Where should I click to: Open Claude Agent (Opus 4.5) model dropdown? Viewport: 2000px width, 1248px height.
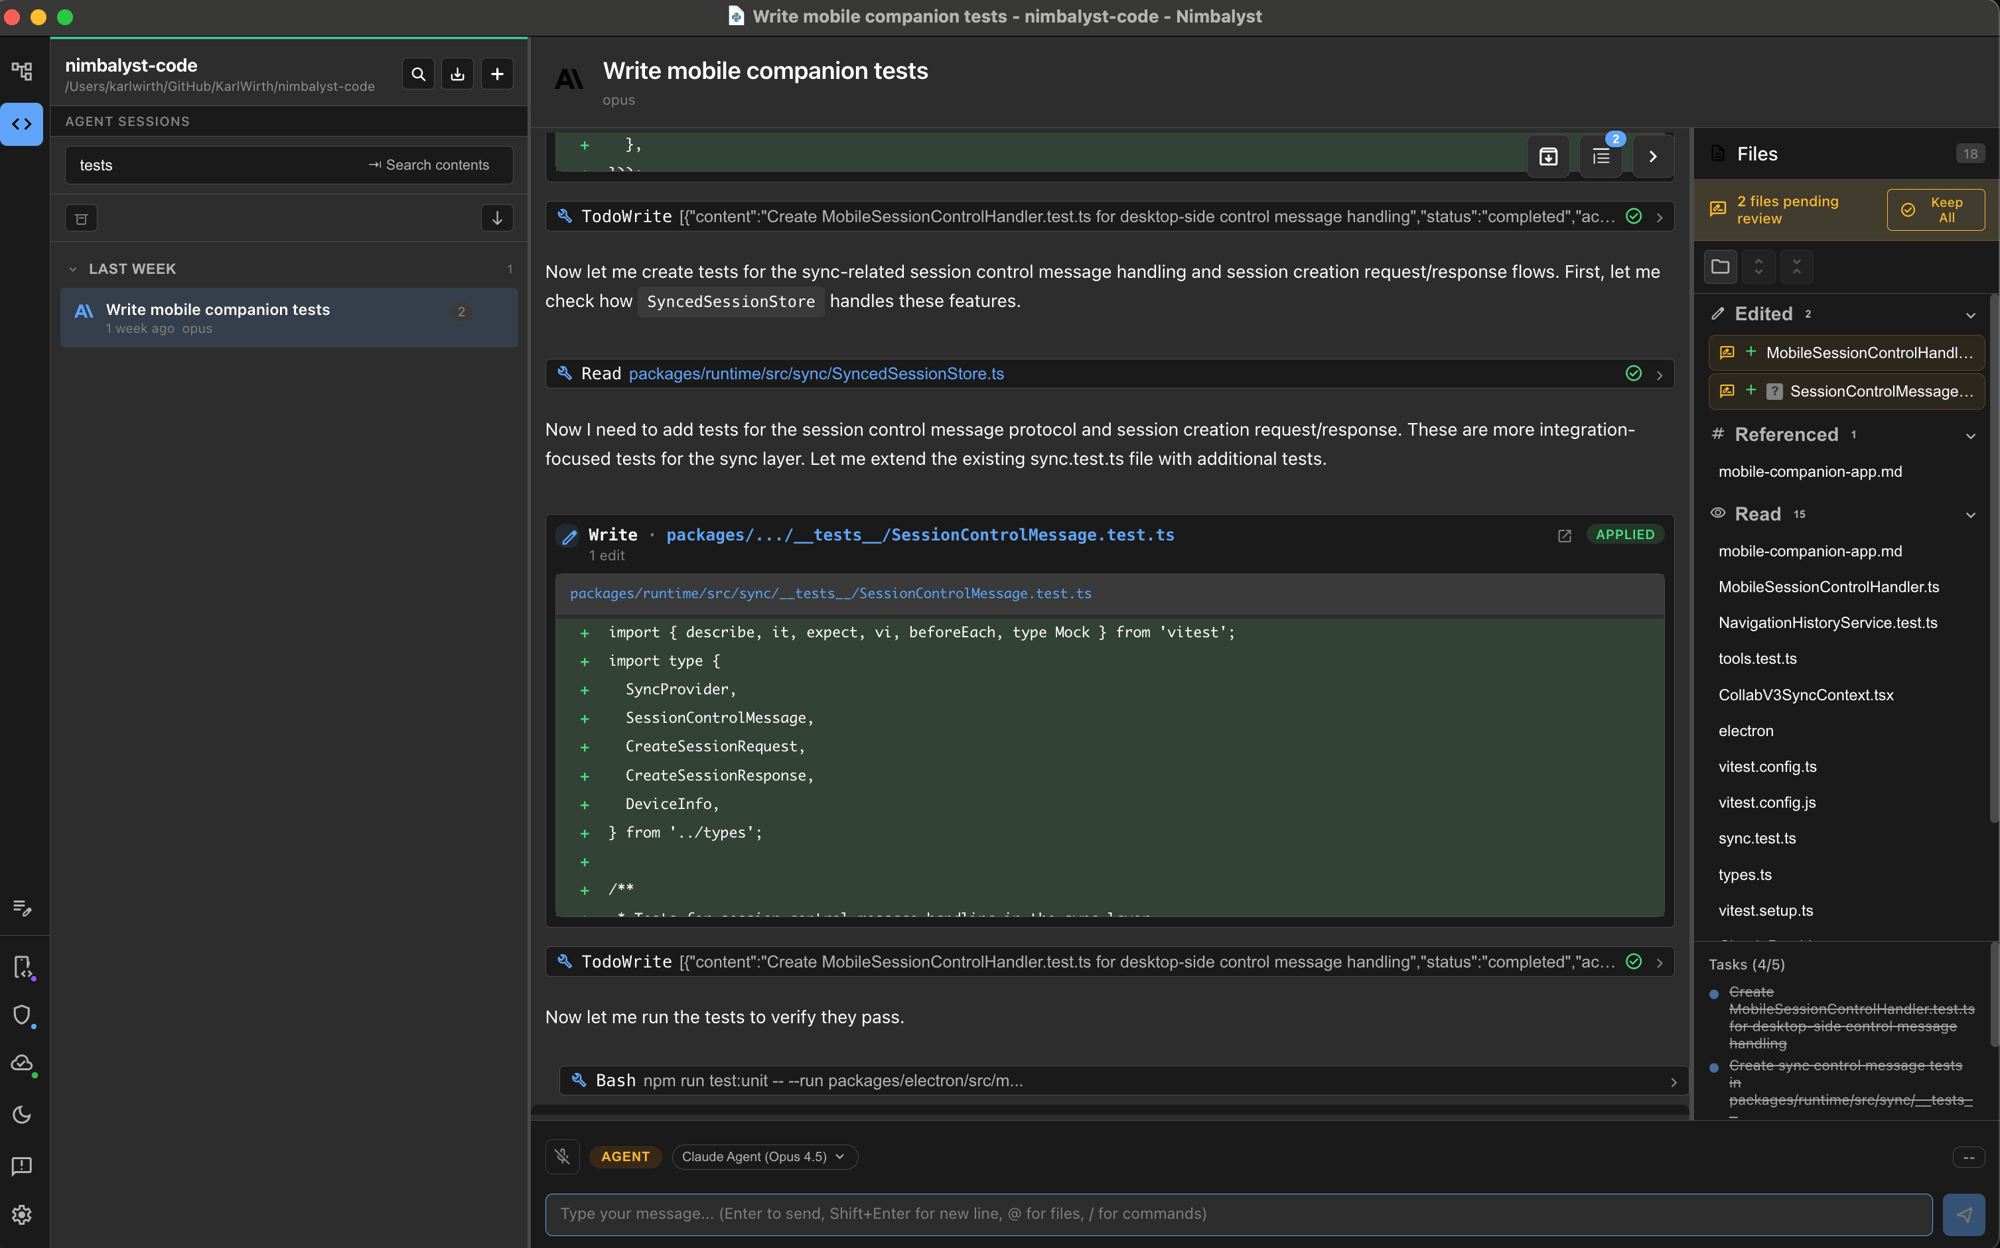pyautogui.click(x=763, y=1157)
